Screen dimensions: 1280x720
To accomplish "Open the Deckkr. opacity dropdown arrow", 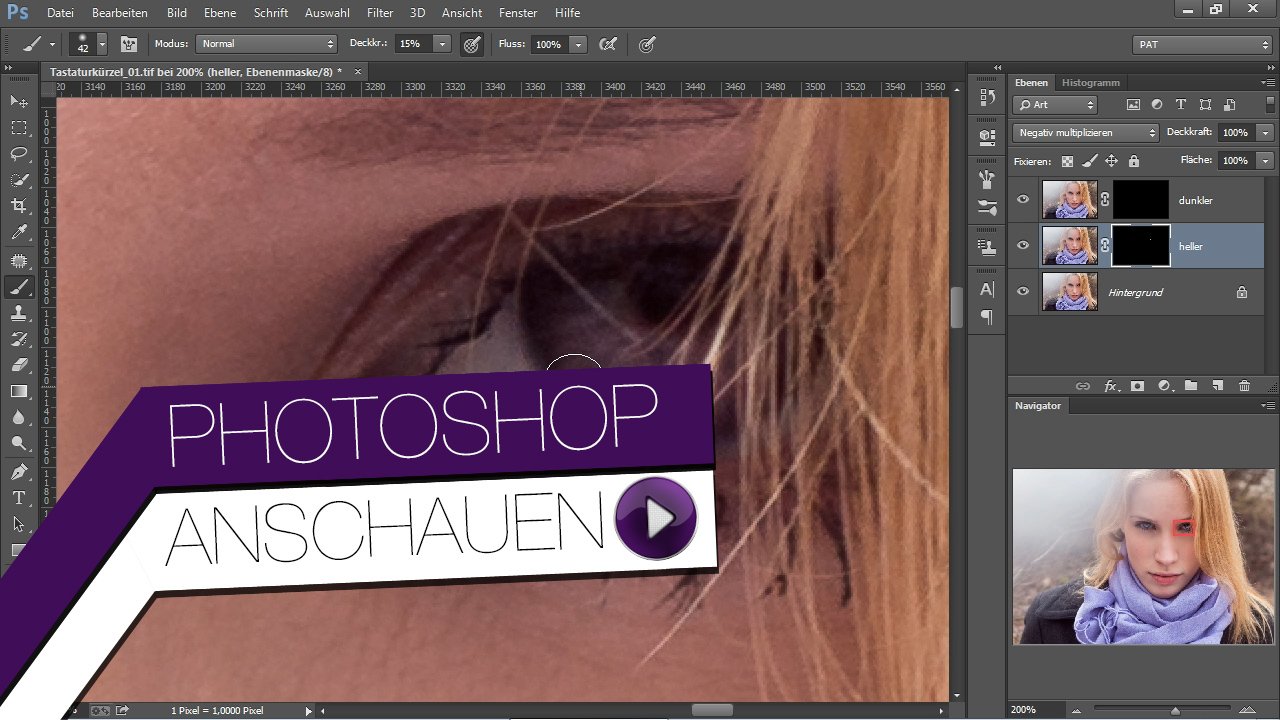I will click(442, 44).
